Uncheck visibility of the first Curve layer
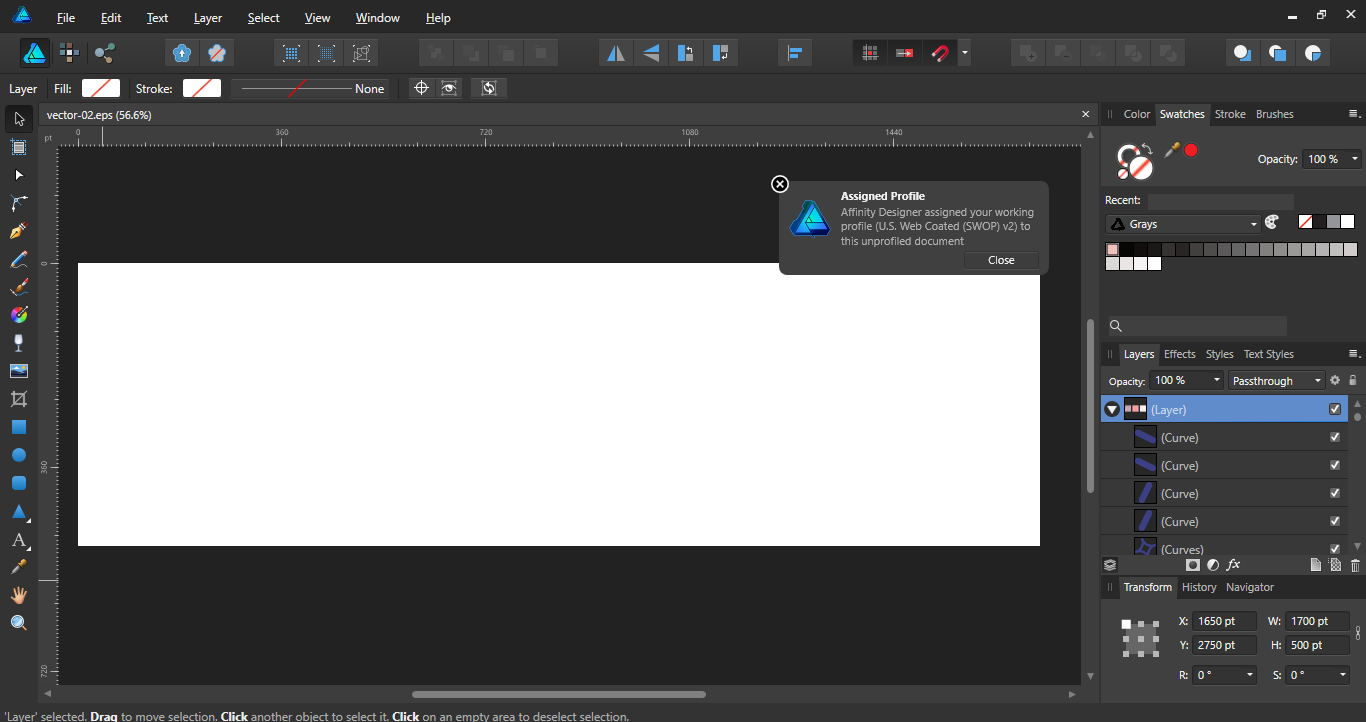 click(1335, 437)
